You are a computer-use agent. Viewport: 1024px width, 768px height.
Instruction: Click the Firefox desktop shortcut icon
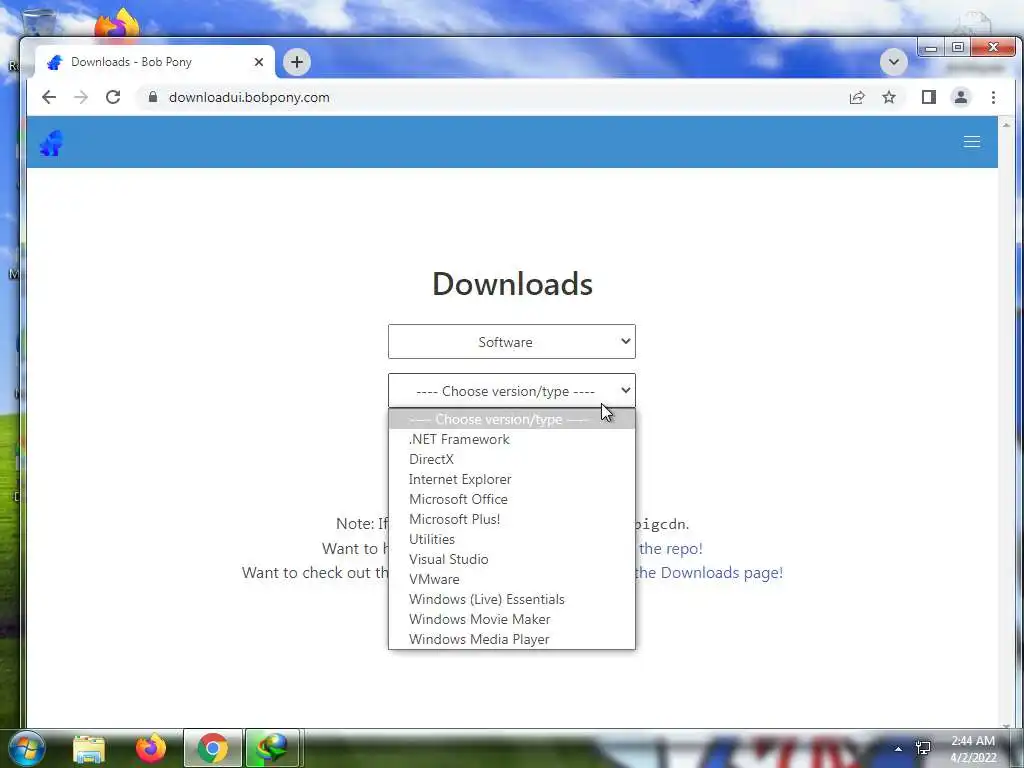118,25
